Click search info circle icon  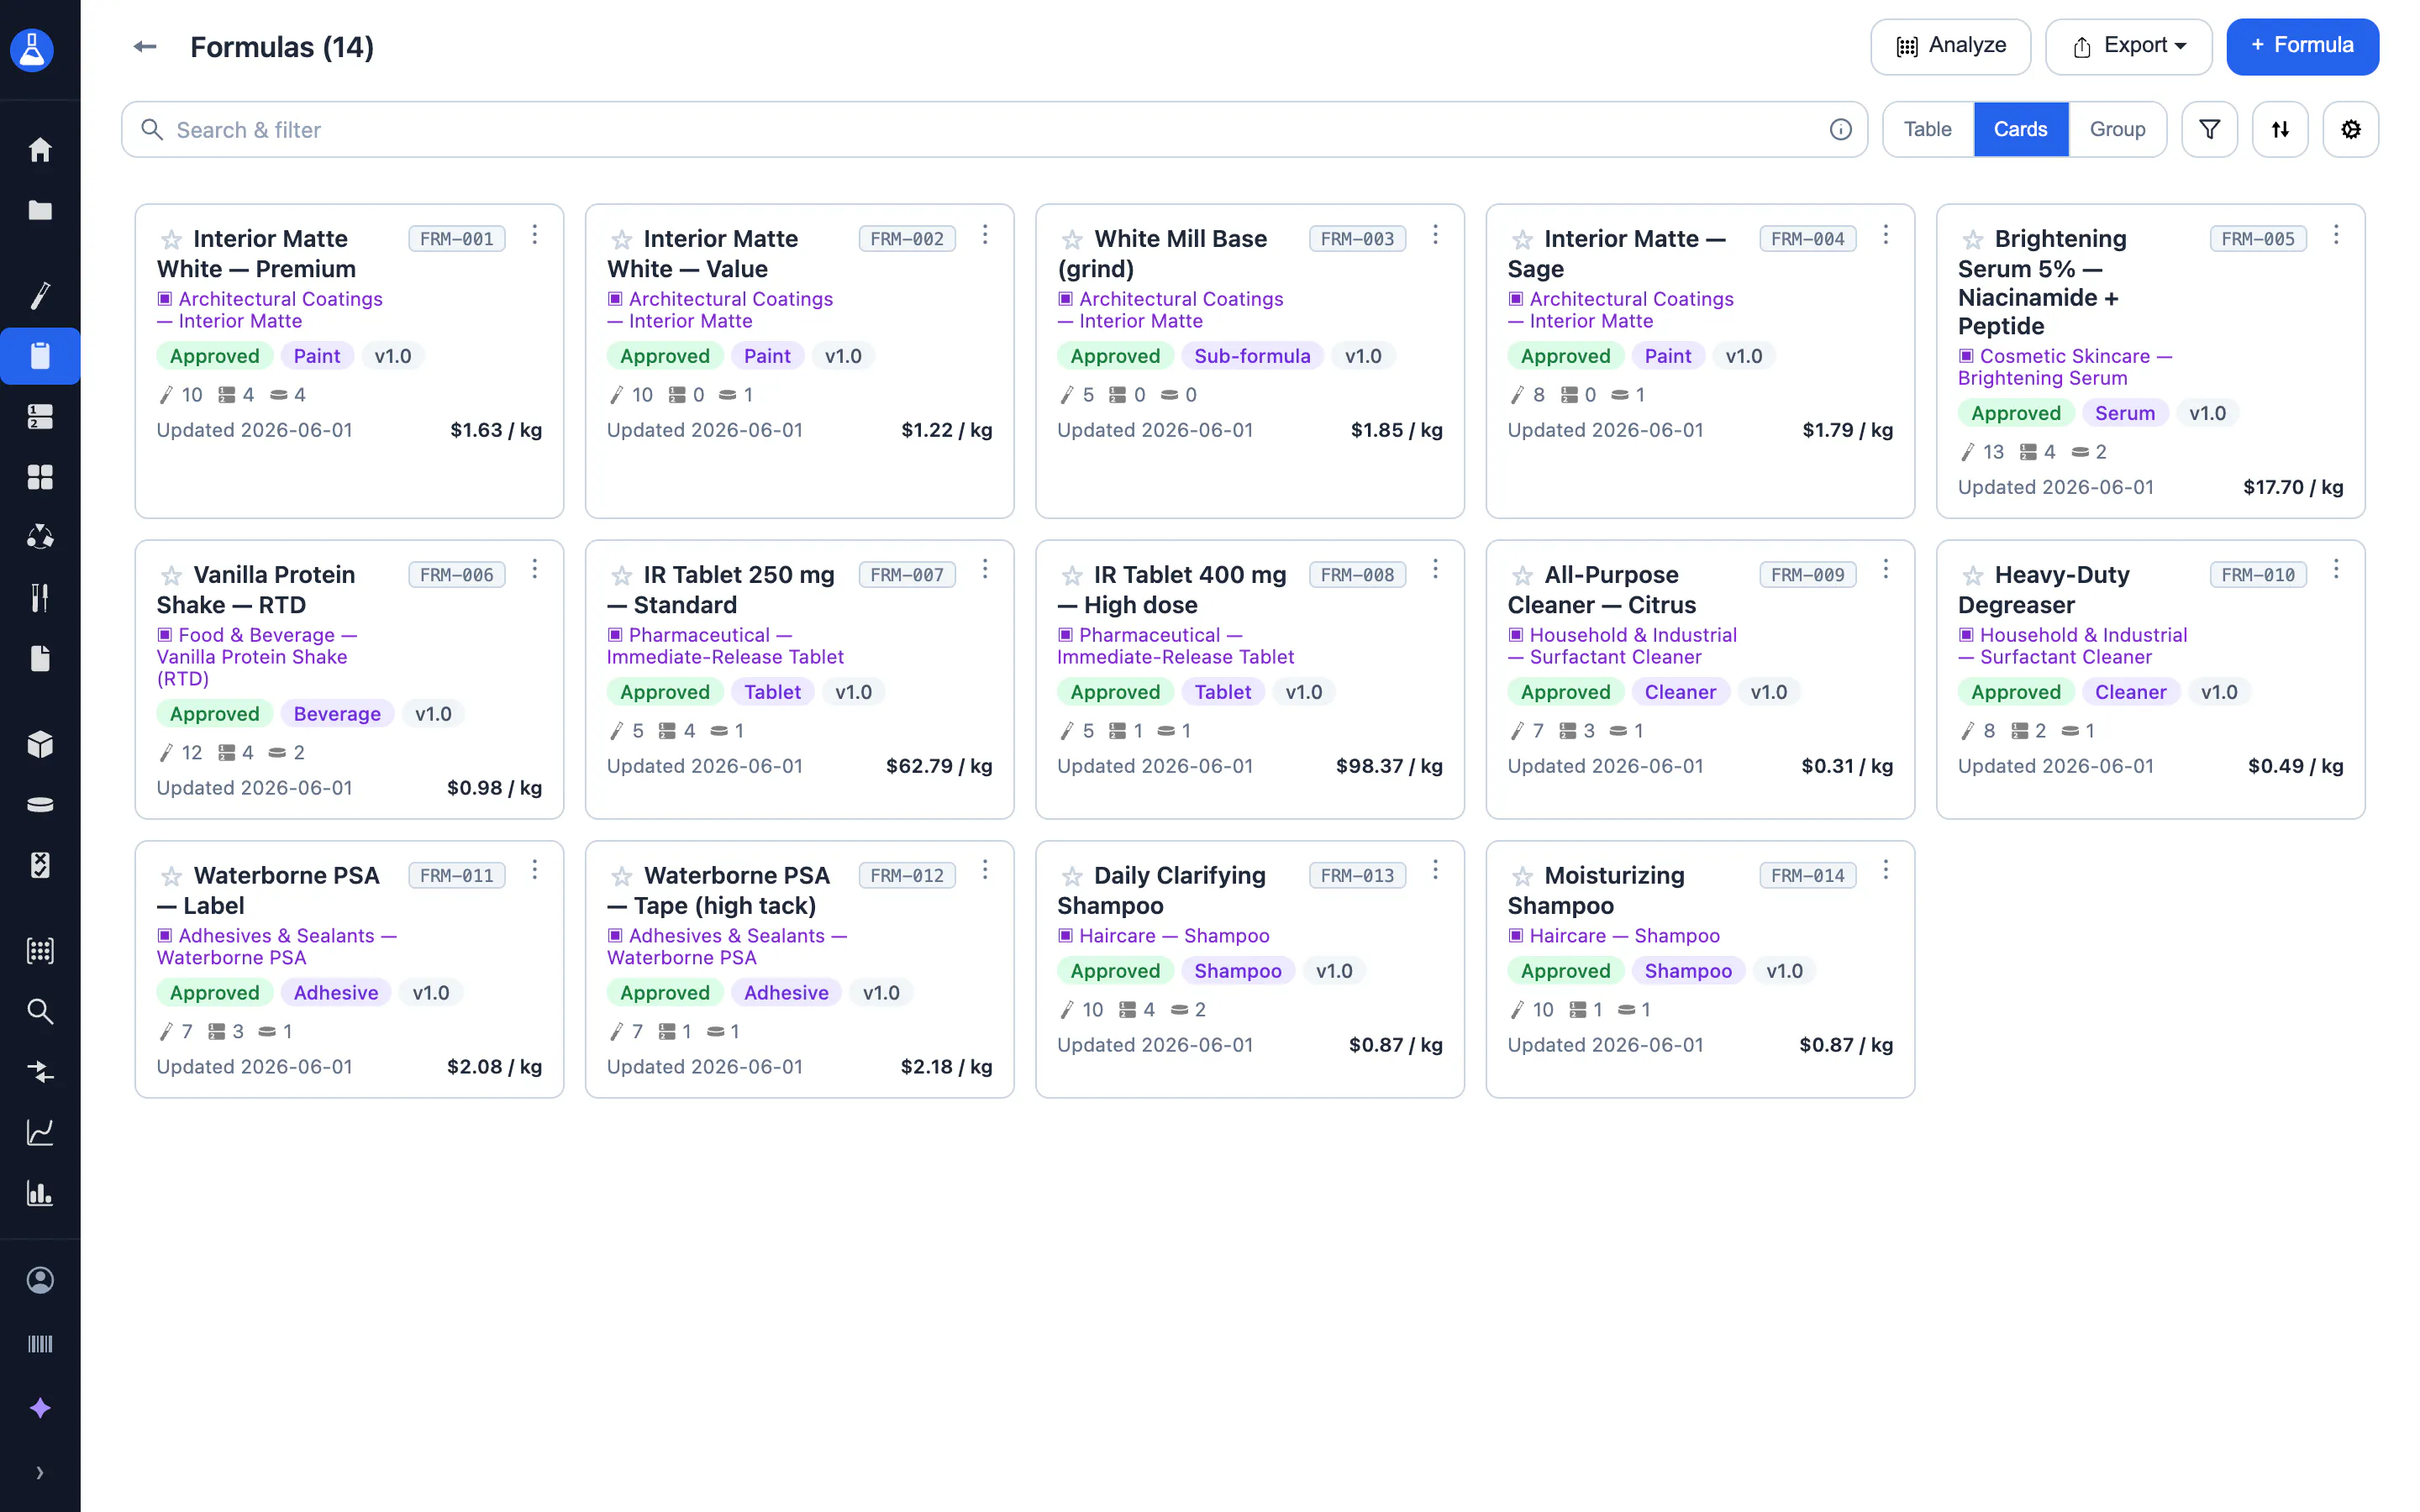pyautogui.click(x=1840, y=129)
